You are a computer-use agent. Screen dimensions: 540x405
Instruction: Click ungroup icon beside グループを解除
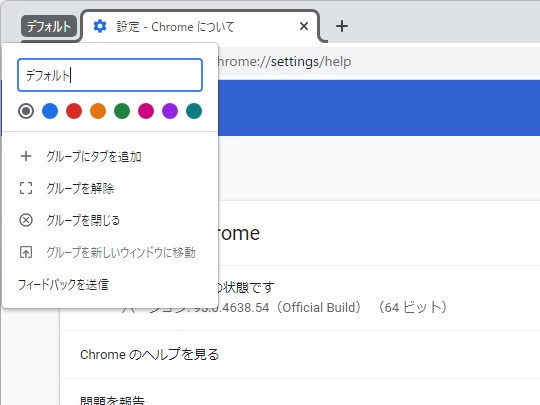coord(26,188)
